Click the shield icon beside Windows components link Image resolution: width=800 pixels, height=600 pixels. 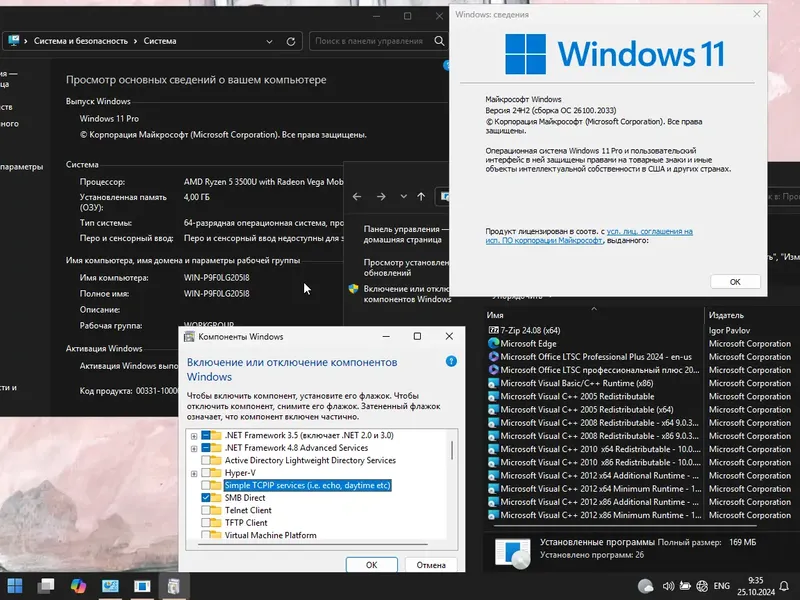pyautogui.click(x=354, y=289)
